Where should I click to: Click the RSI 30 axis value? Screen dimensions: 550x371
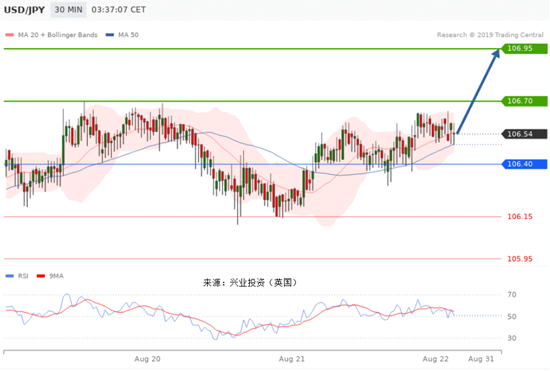point(512,338)
